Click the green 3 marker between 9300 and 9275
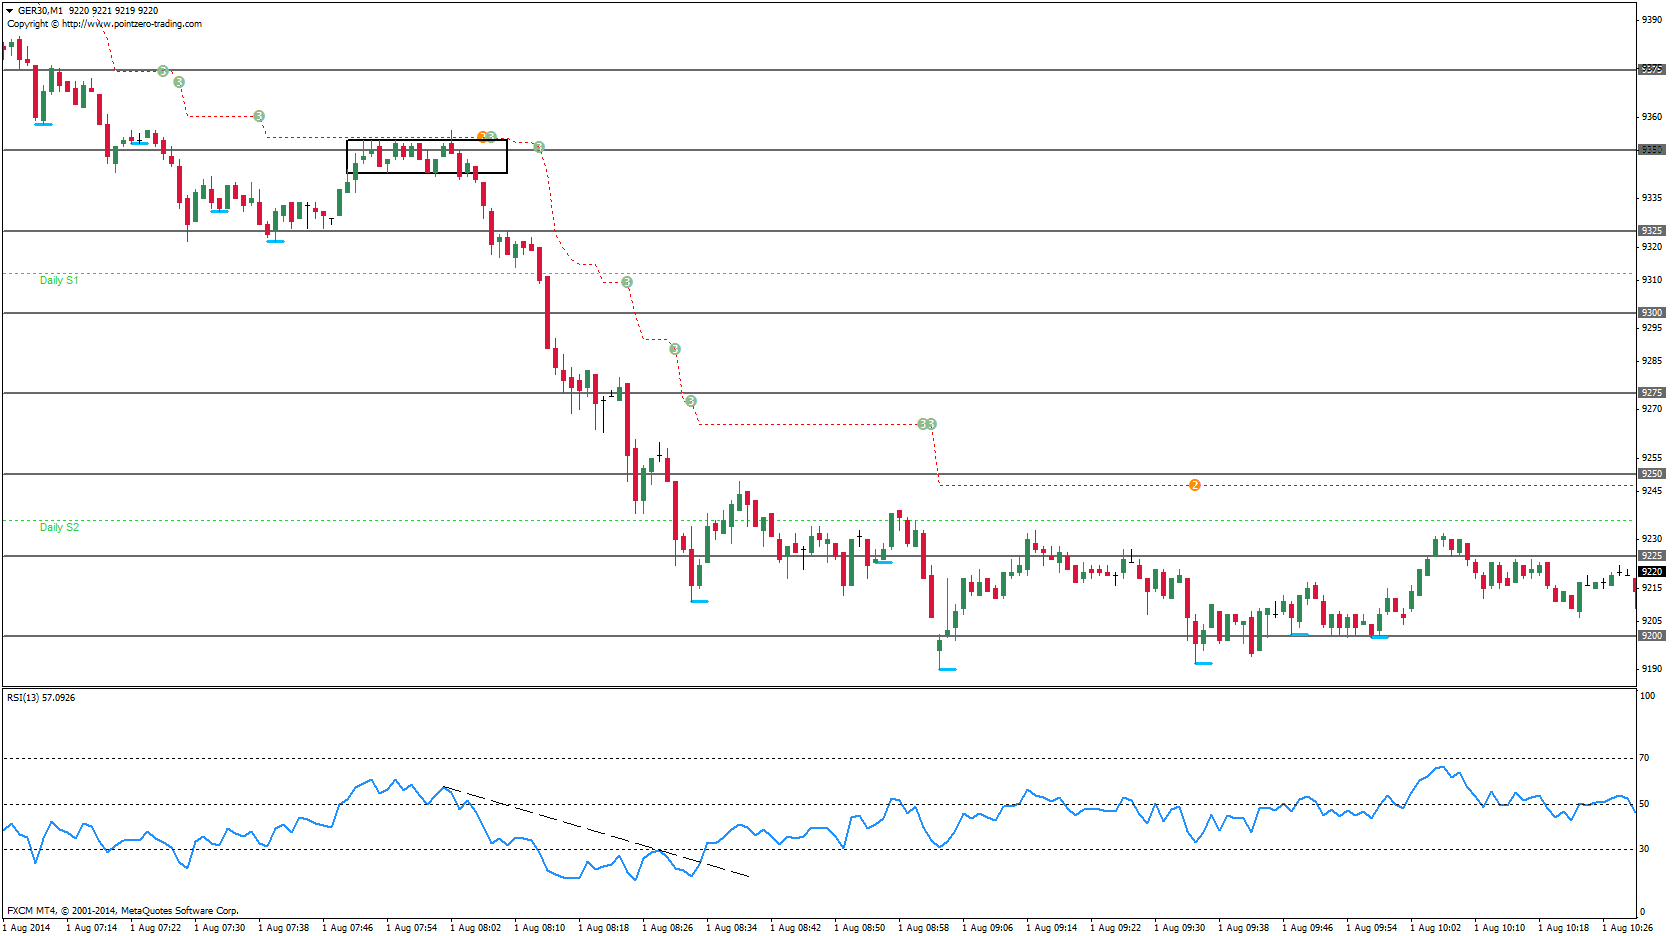Image resolution: width=1676 pixels, height=936 pixels. point(675,349)
